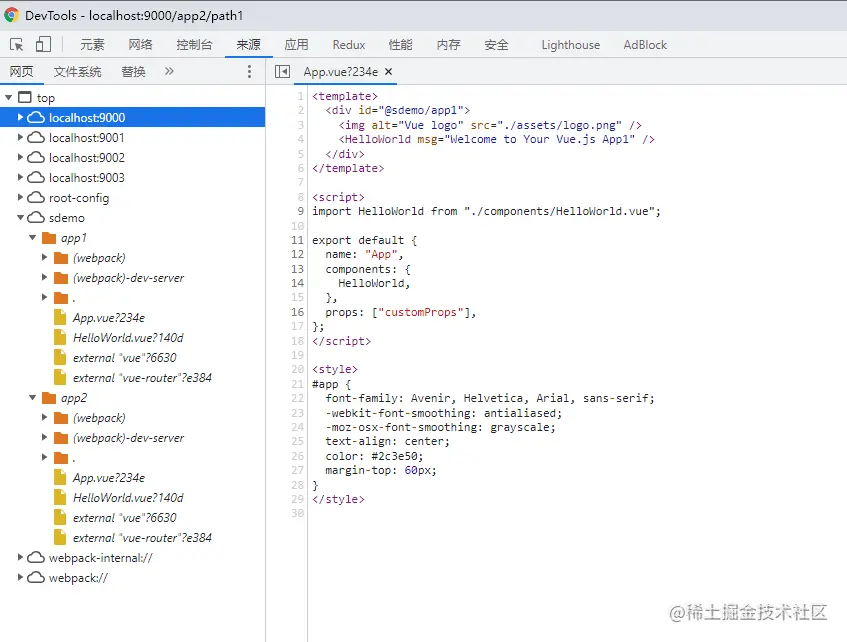Collapse the sdemo node arrow
Viewport: 847px width, 642px height.
coord(21,218)
